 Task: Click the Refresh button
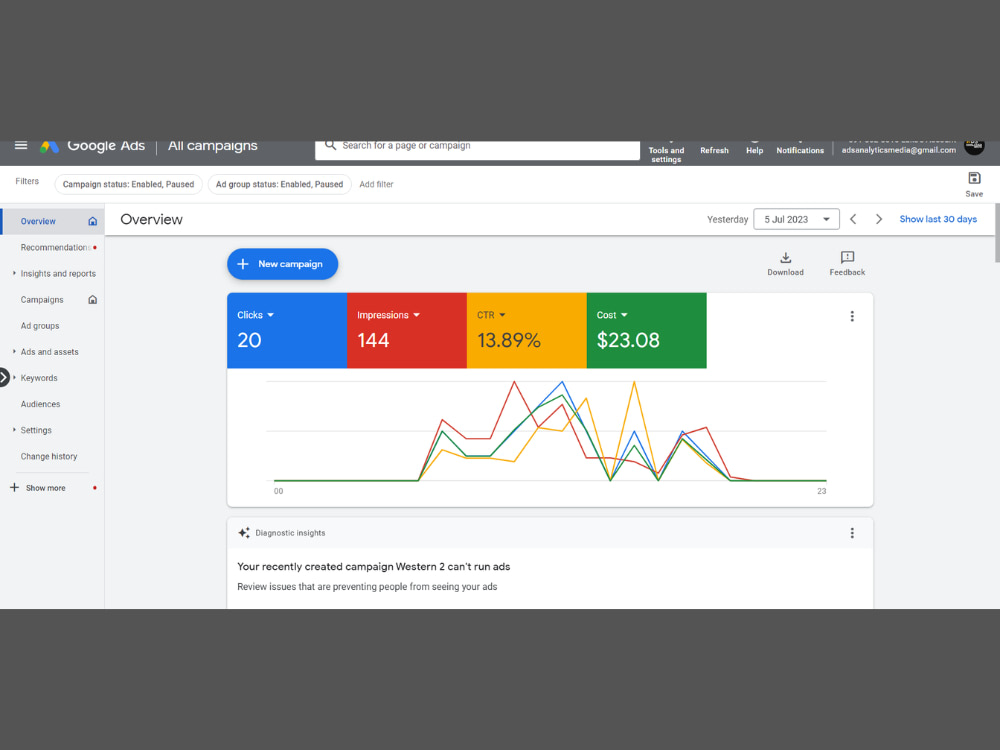point(714,149)
